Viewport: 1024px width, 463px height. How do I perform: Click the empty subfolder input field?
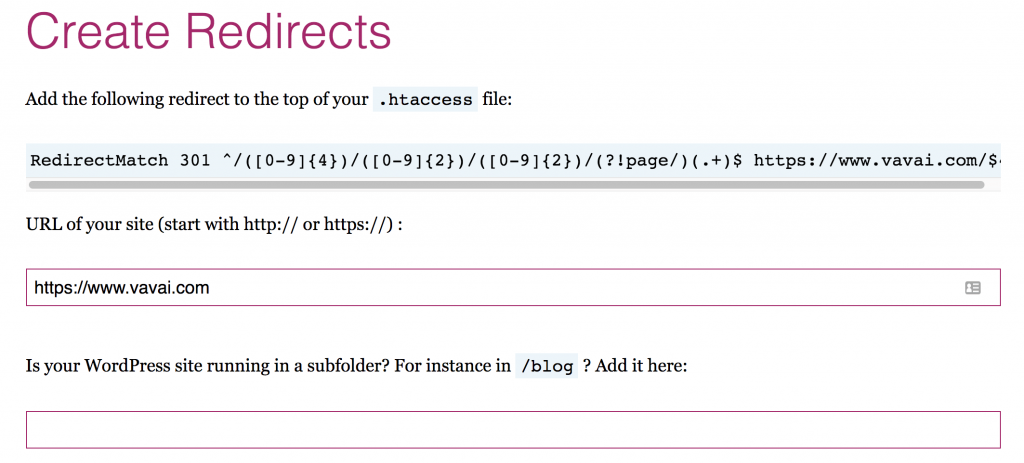pos(512,430)
